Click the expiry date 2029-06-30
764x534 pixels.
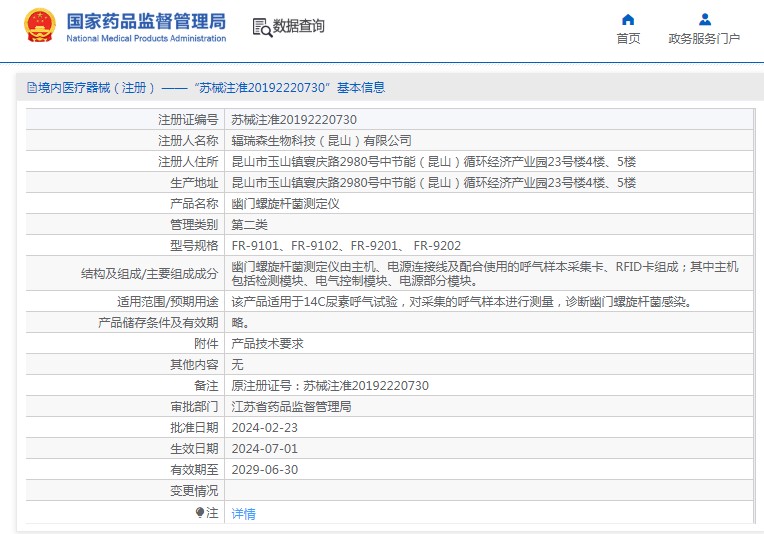point(264,470)
